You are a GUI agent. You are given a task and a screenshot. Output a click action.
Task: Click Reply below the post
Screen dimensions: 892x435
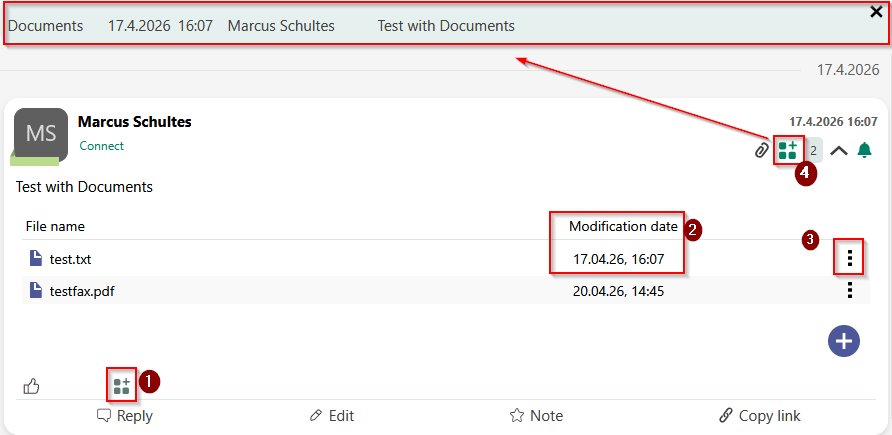(x=125, y=416)
